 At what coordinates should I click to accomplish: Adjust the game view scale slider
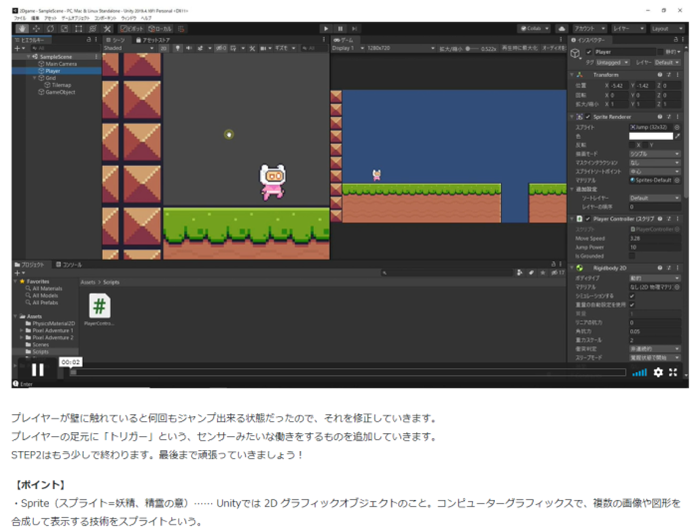[472, 49]
